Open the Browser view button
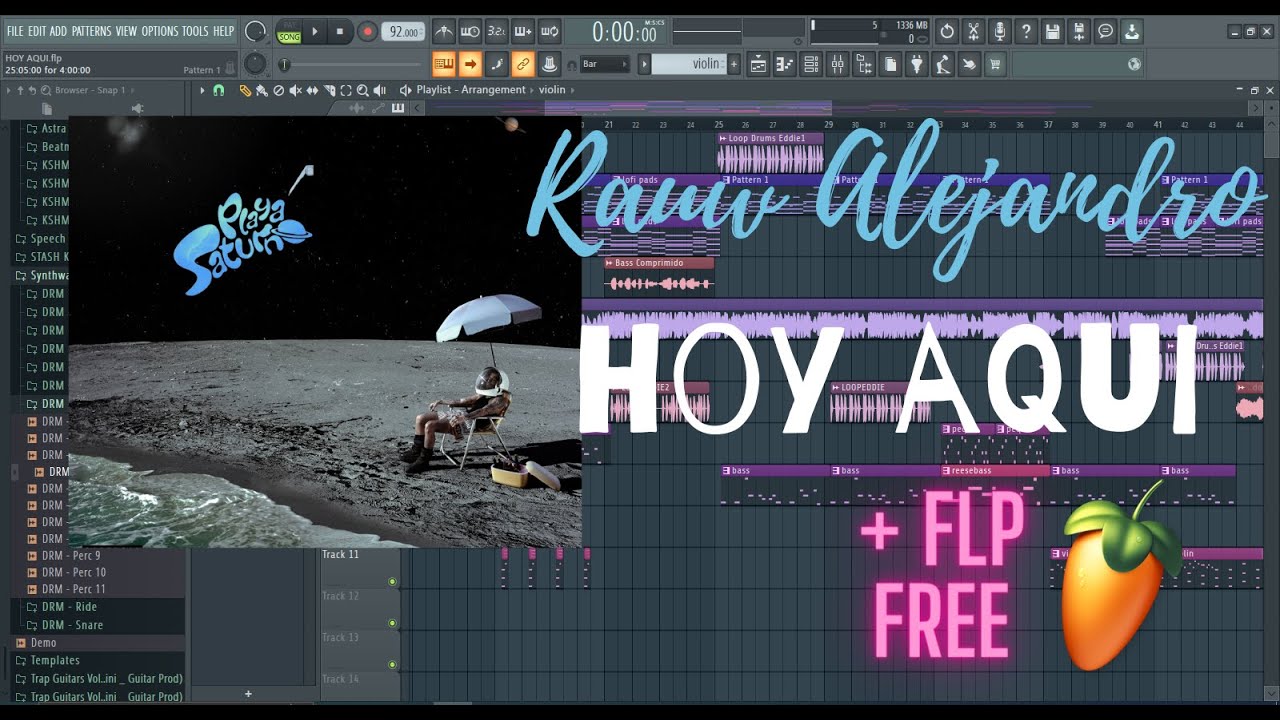1280x720 pixels. point(864,65)
